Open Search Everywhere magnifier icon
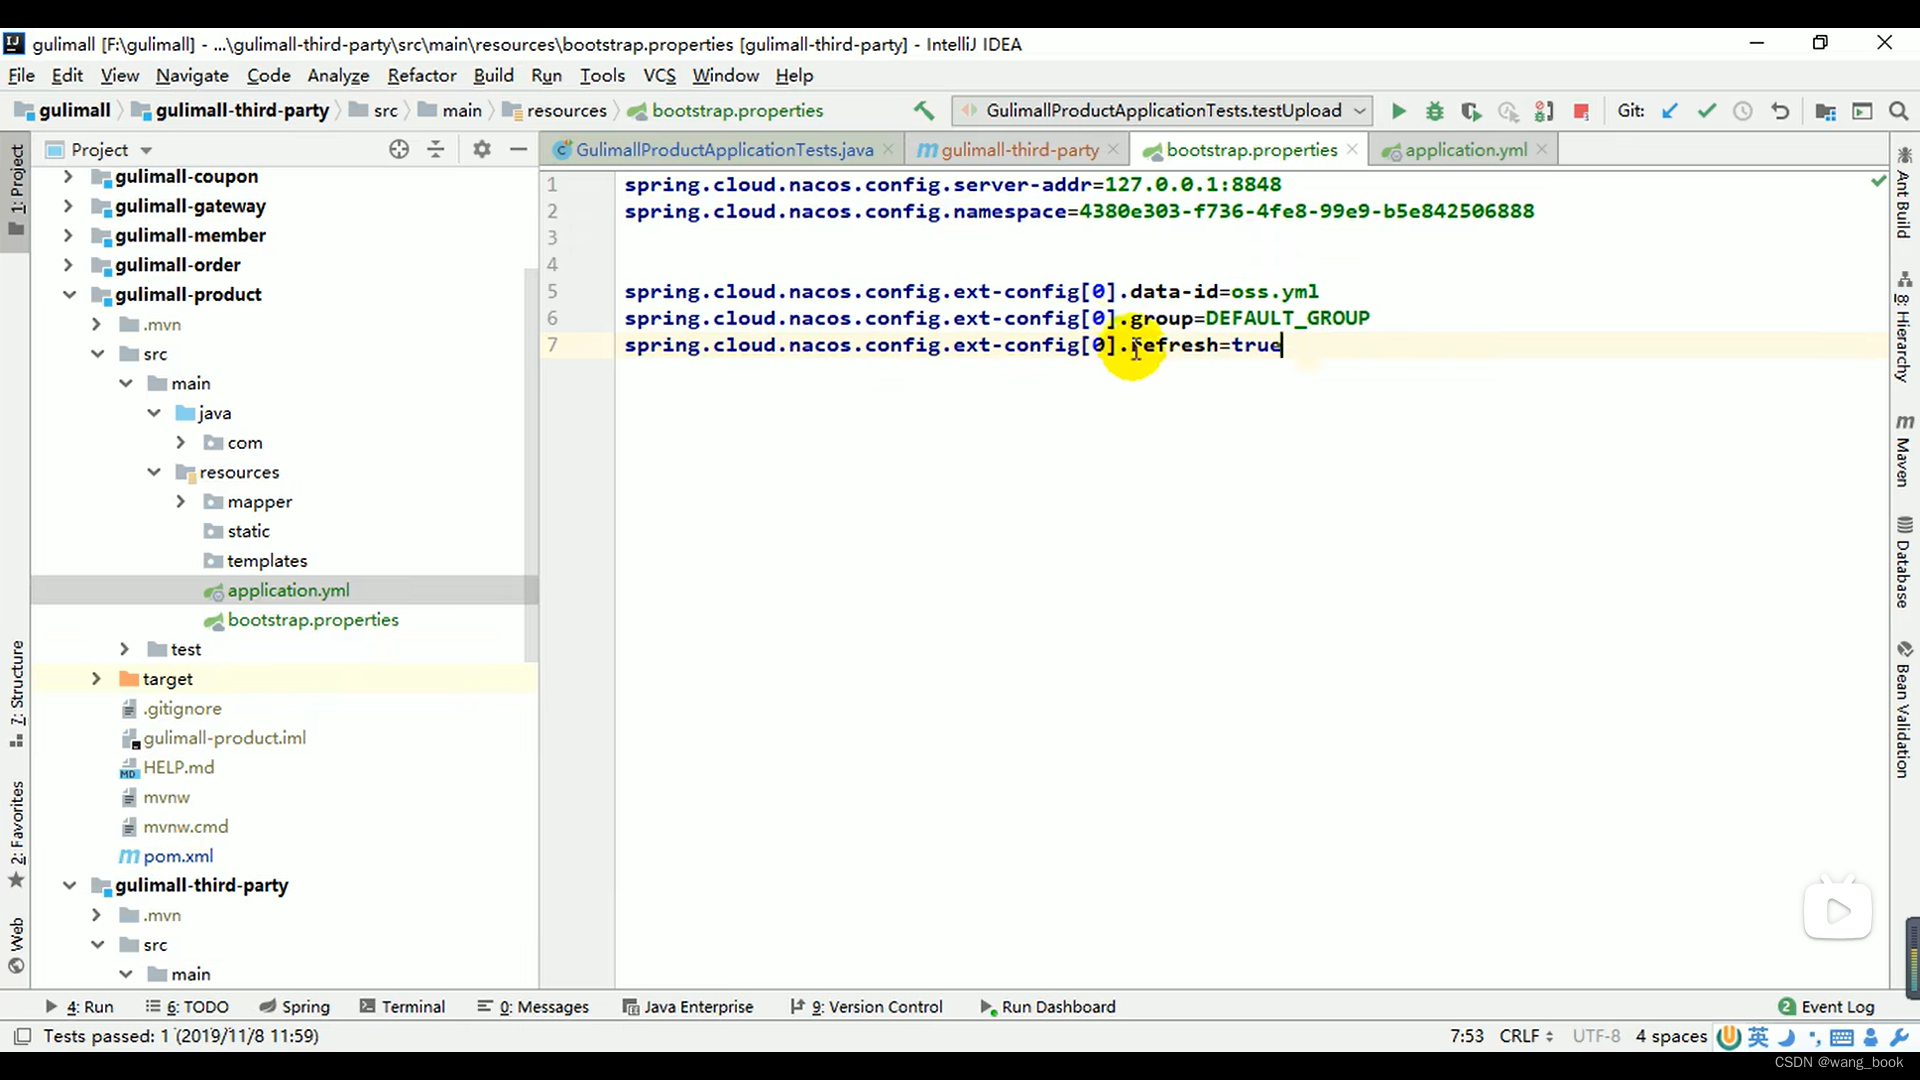This screenshot has width=1920, height=1080. click(1899, 111)
